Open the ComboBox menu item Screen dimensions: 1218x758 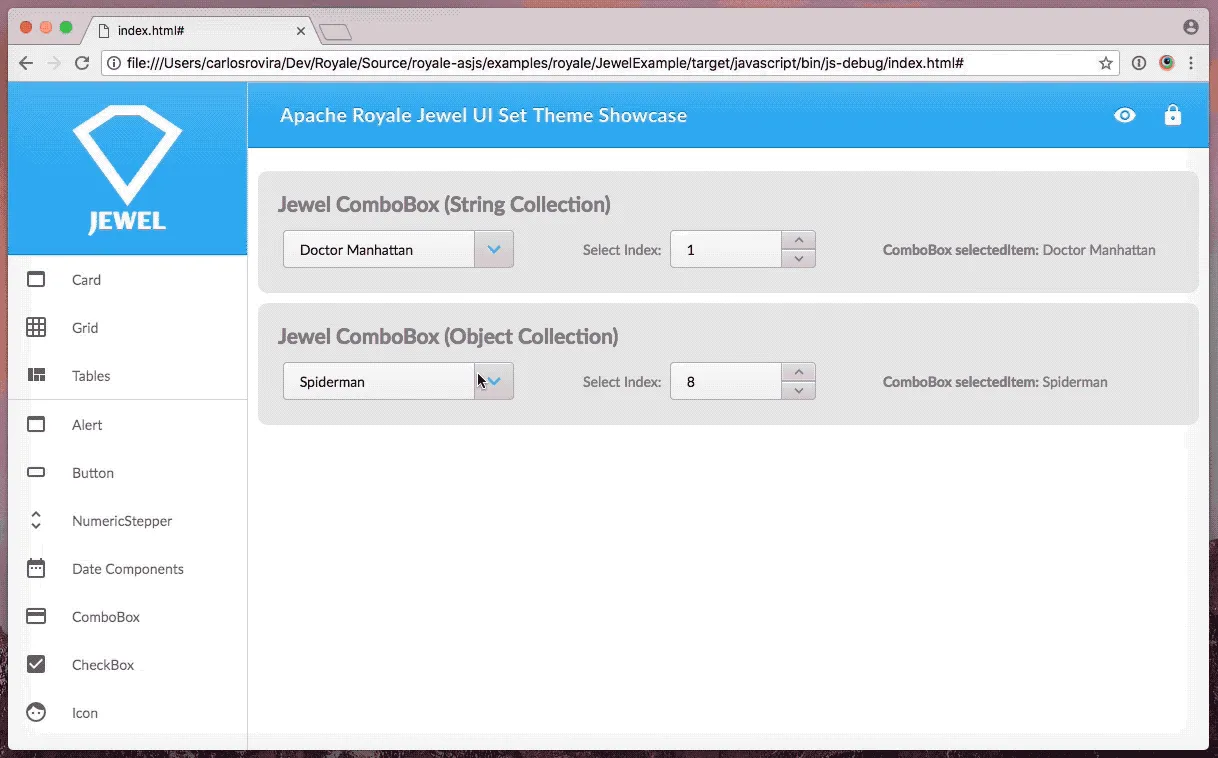[127, 616]
